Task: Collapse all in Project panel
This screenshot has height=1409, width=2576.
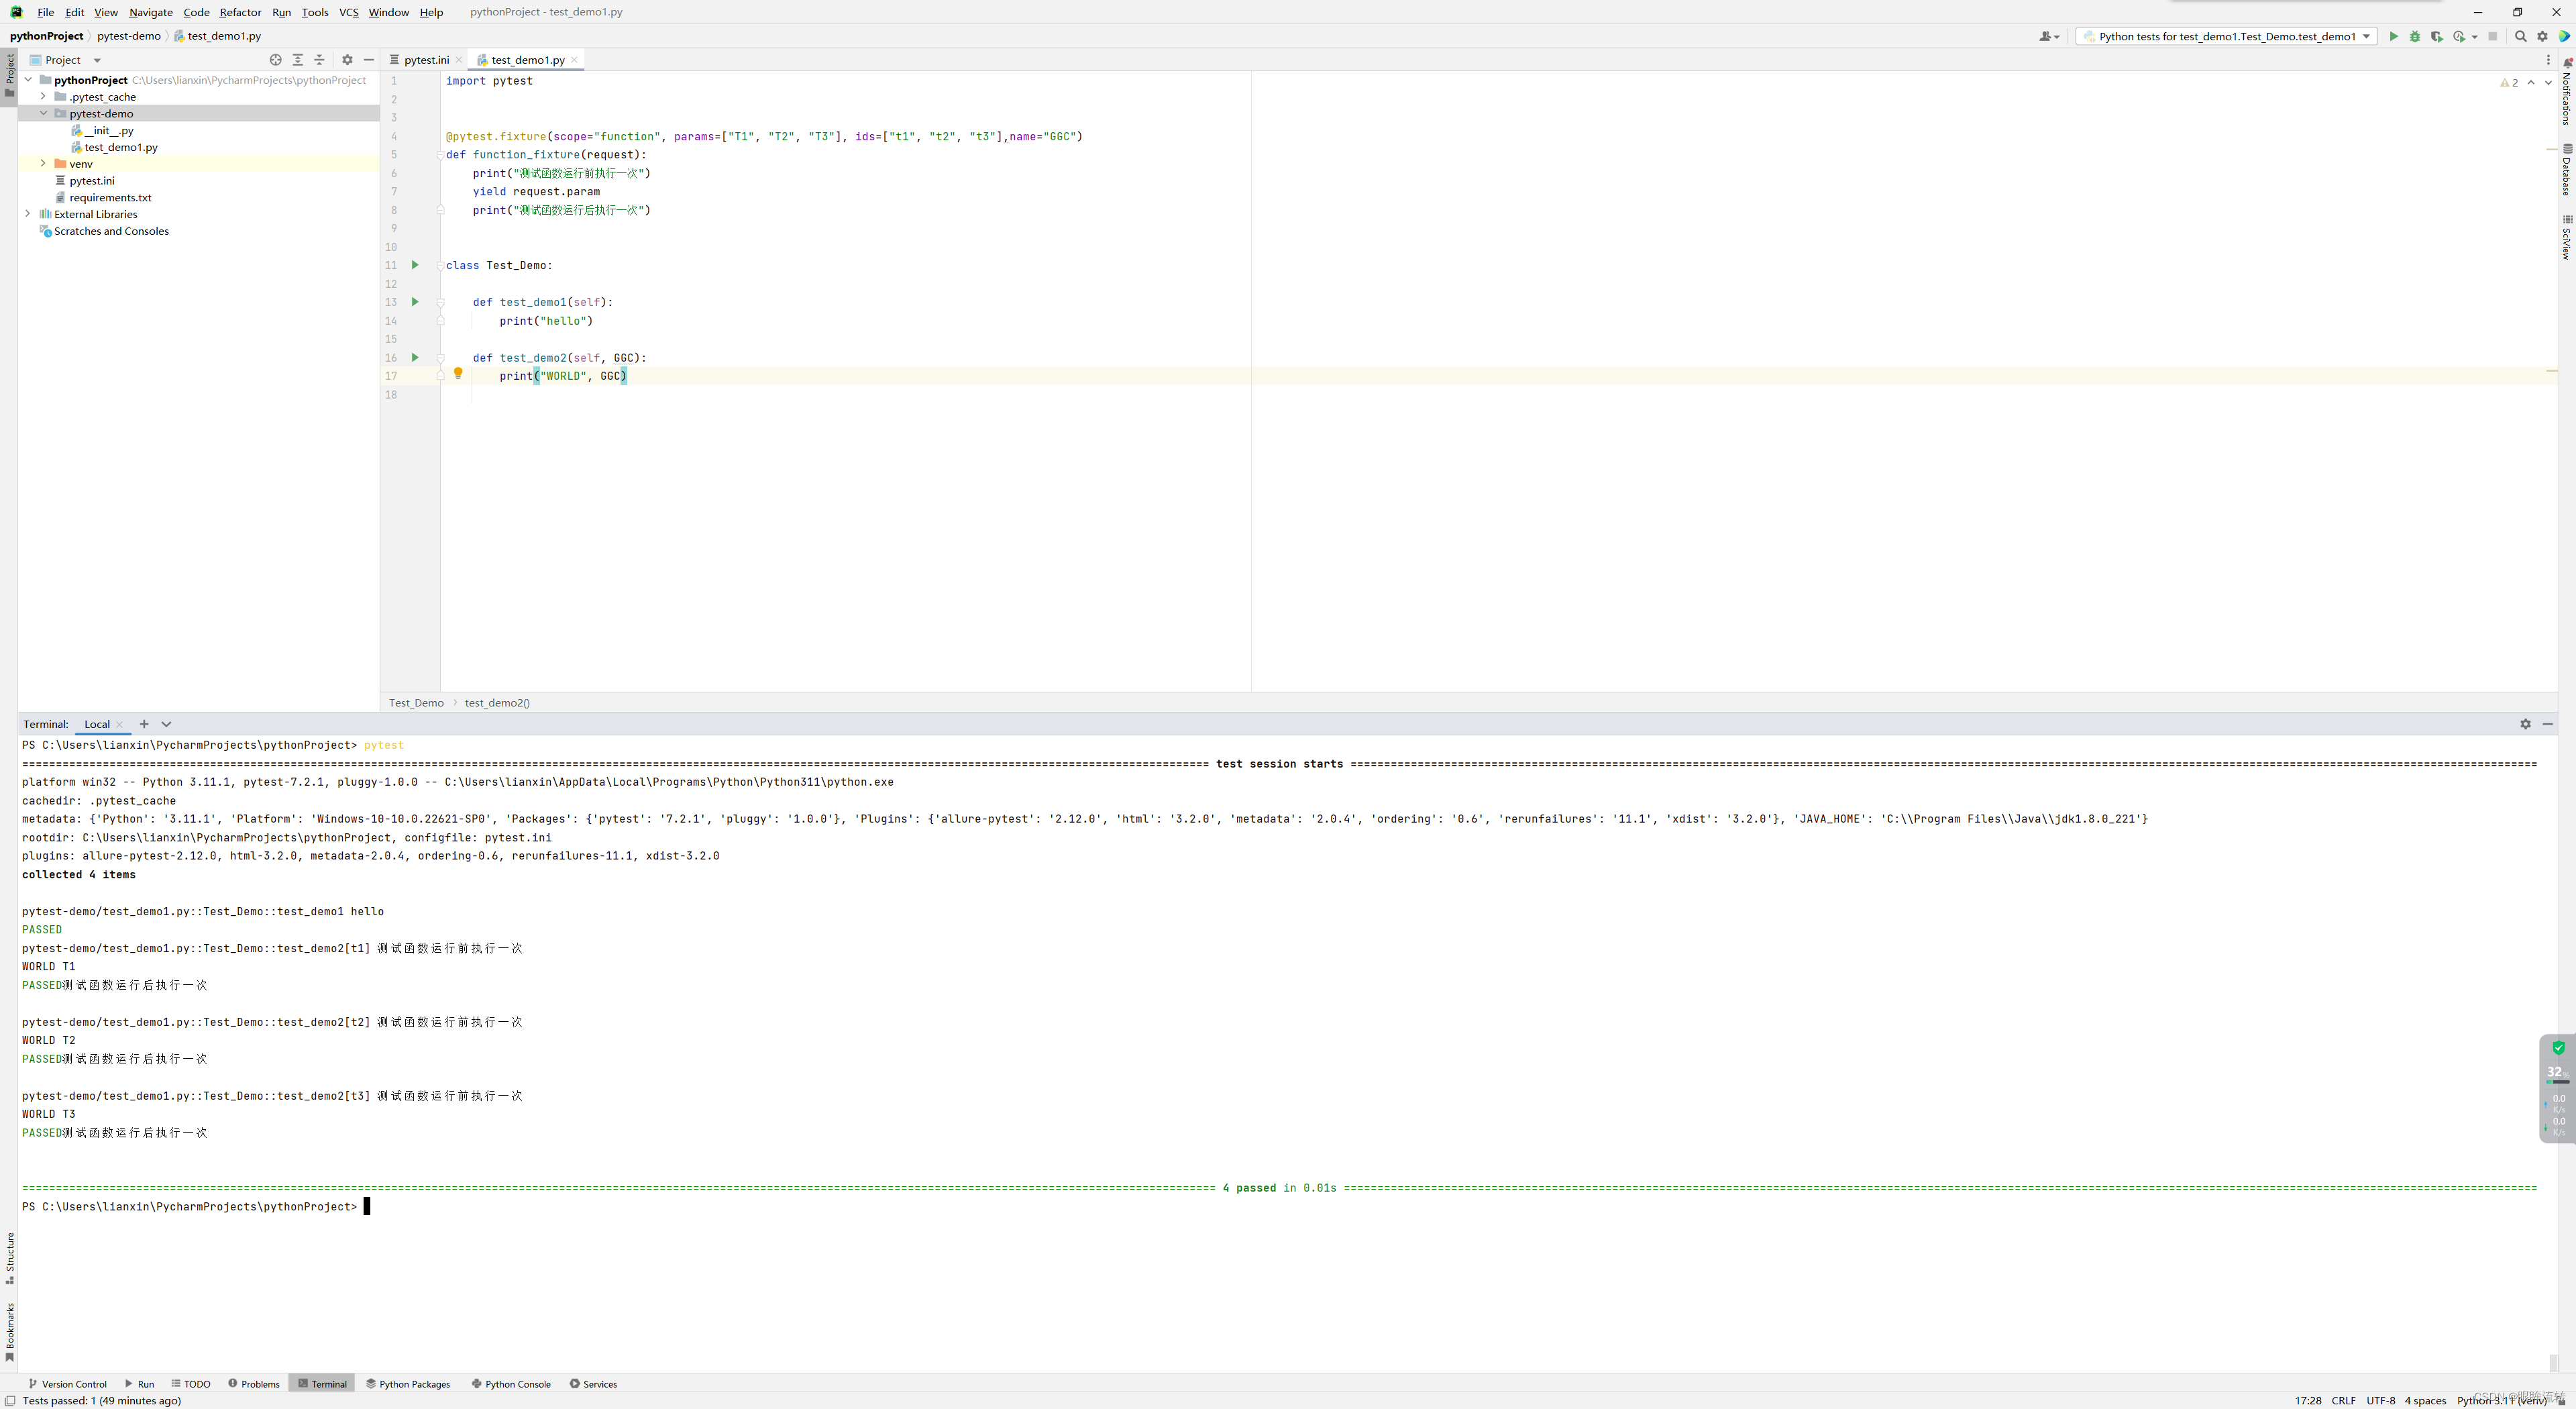Action: [320, 60]
